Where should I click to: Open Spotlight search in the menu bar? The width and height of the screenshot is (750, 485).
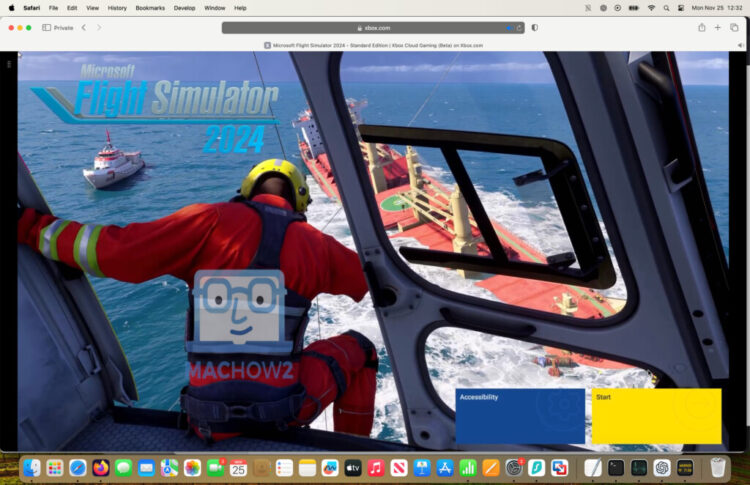[666, 8]
